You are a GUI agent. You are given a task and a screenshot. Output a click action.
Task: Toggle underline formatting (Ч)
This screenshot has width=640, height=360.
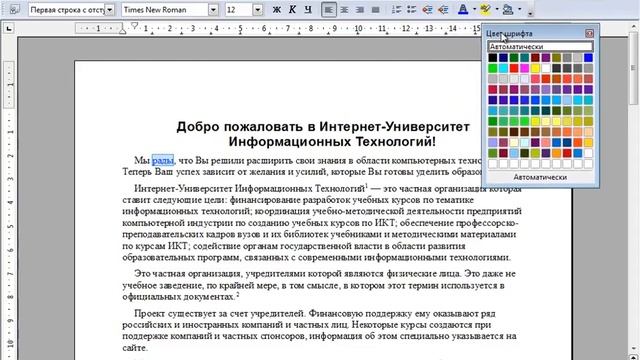pyautogui.click(x=308, y=10)
